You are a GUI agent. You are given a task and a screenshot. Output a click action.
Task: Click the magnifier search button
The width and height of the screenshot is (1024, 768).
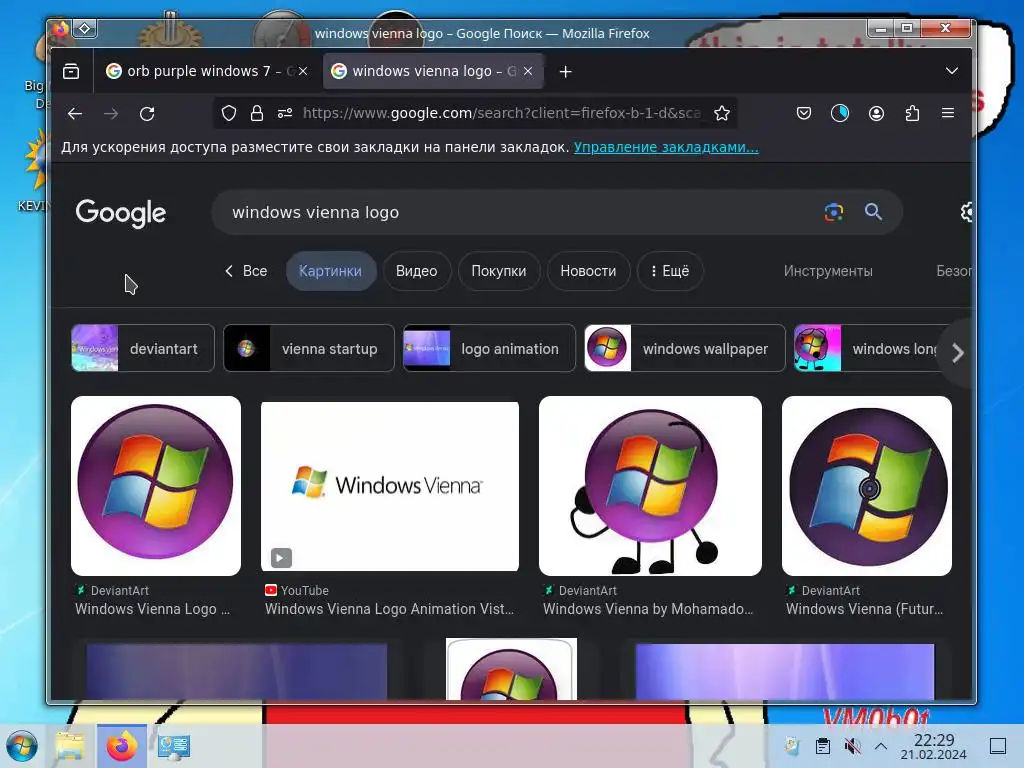click(x=873, y=212)
